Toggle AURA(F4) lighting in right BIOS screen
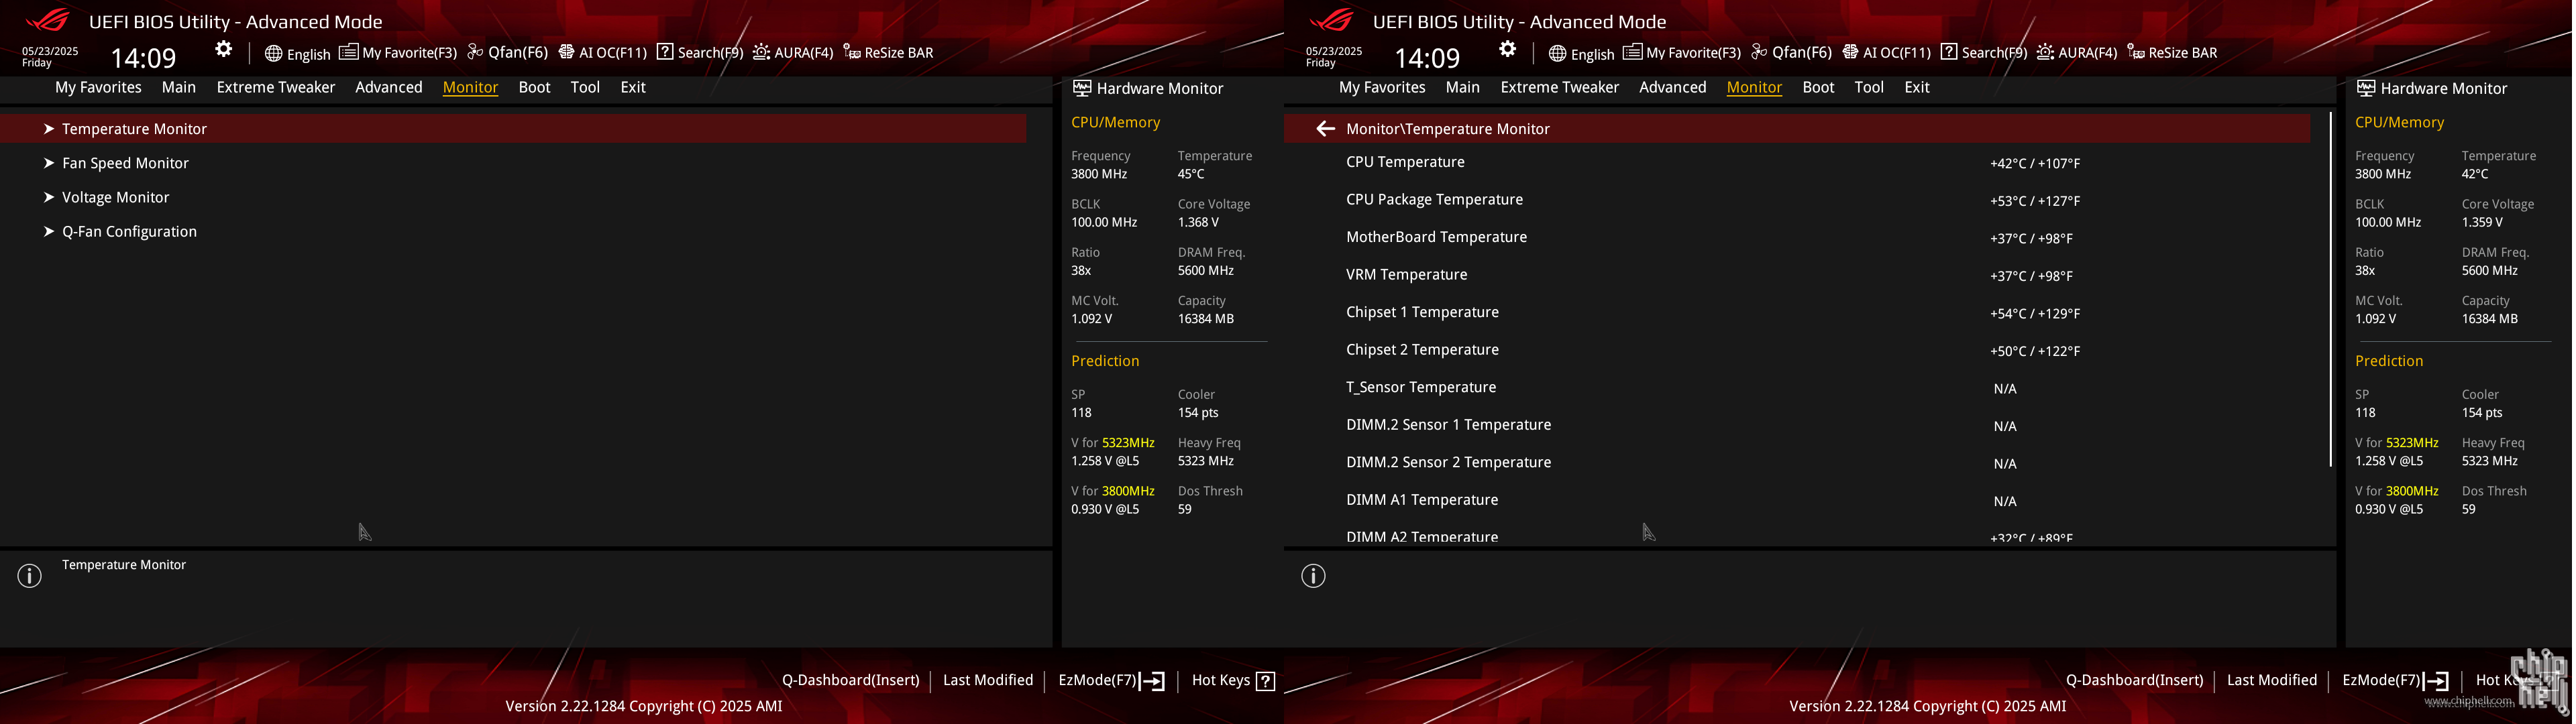2576x724 pixels. [x=2077, y=53]
